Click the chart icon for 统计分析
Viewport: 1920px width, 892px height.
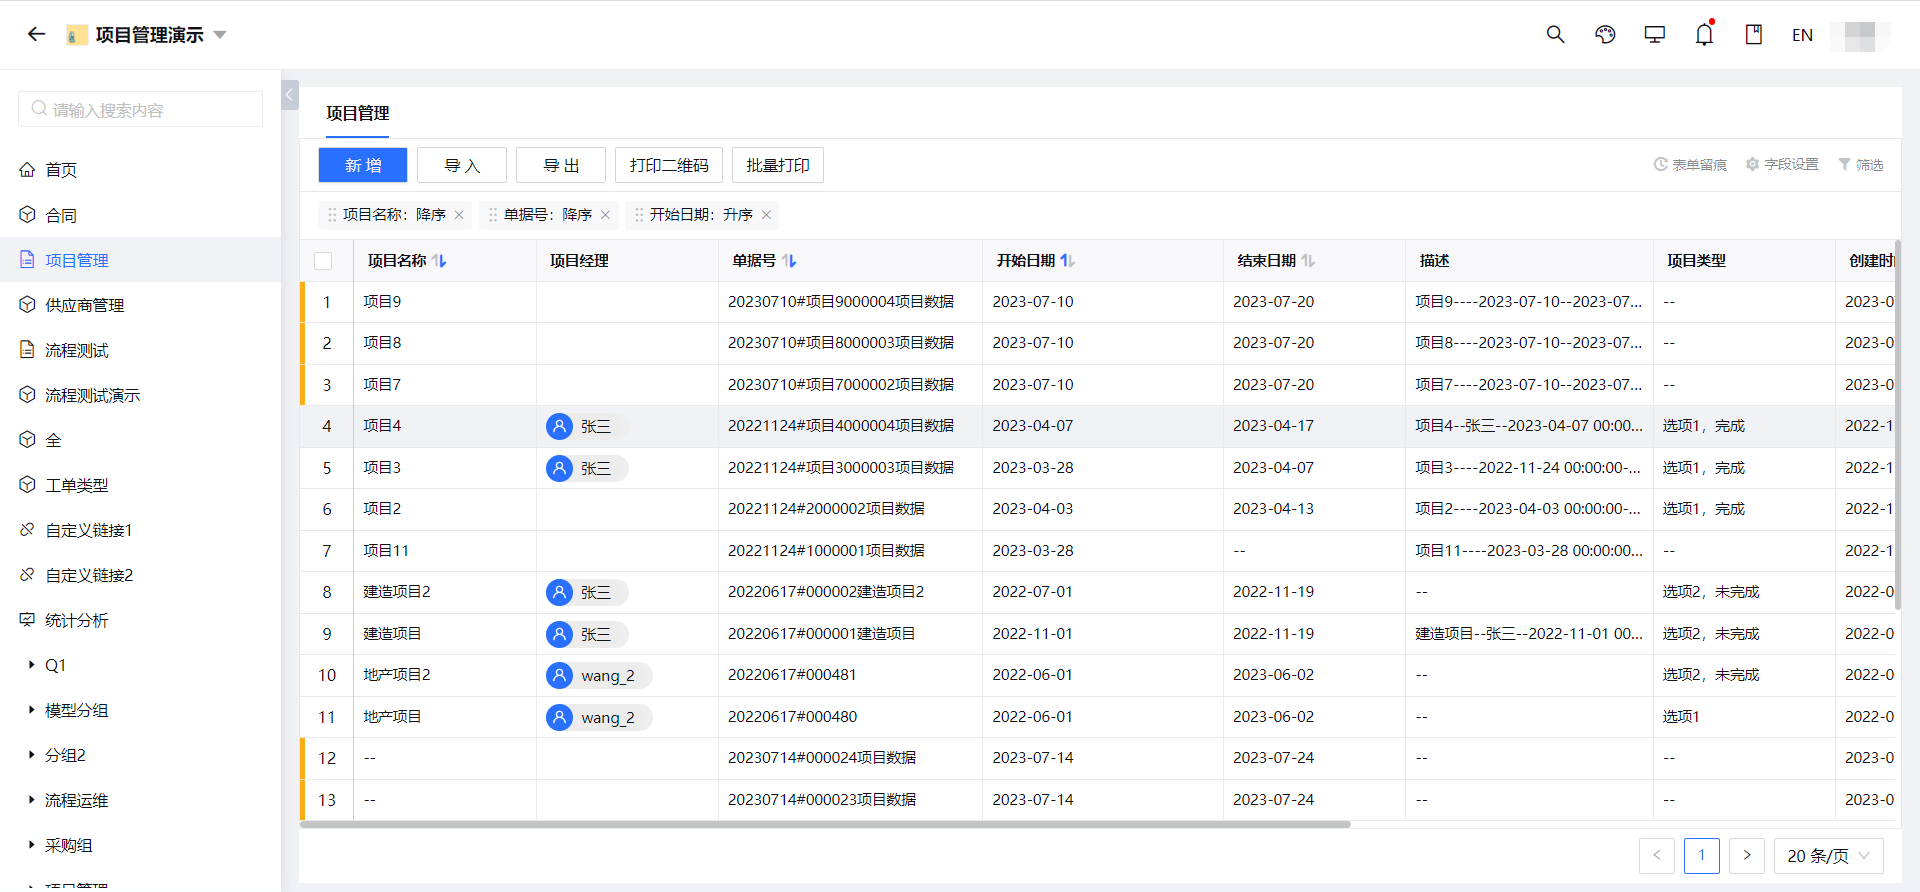click(27, 619)
